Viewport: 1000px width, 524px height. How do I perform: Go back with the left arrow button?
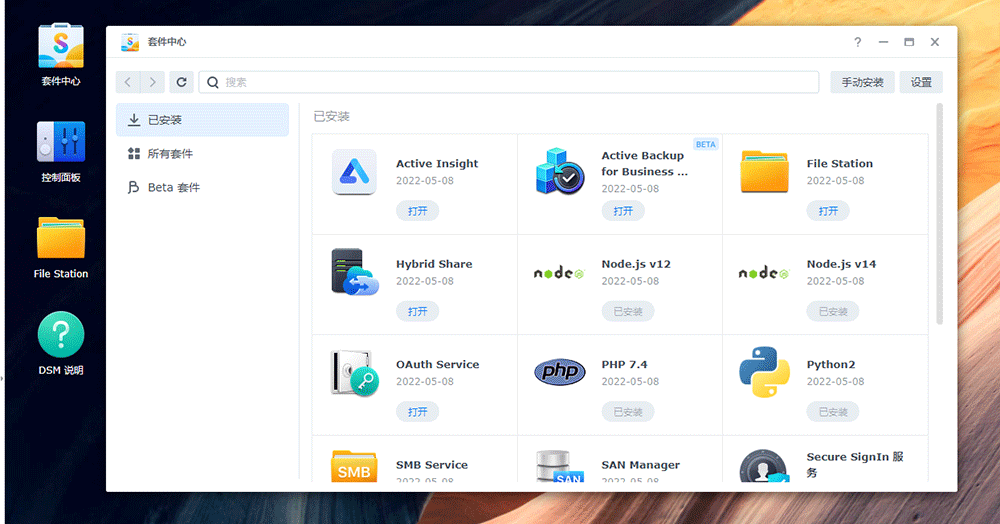click(x=128, y=82)
